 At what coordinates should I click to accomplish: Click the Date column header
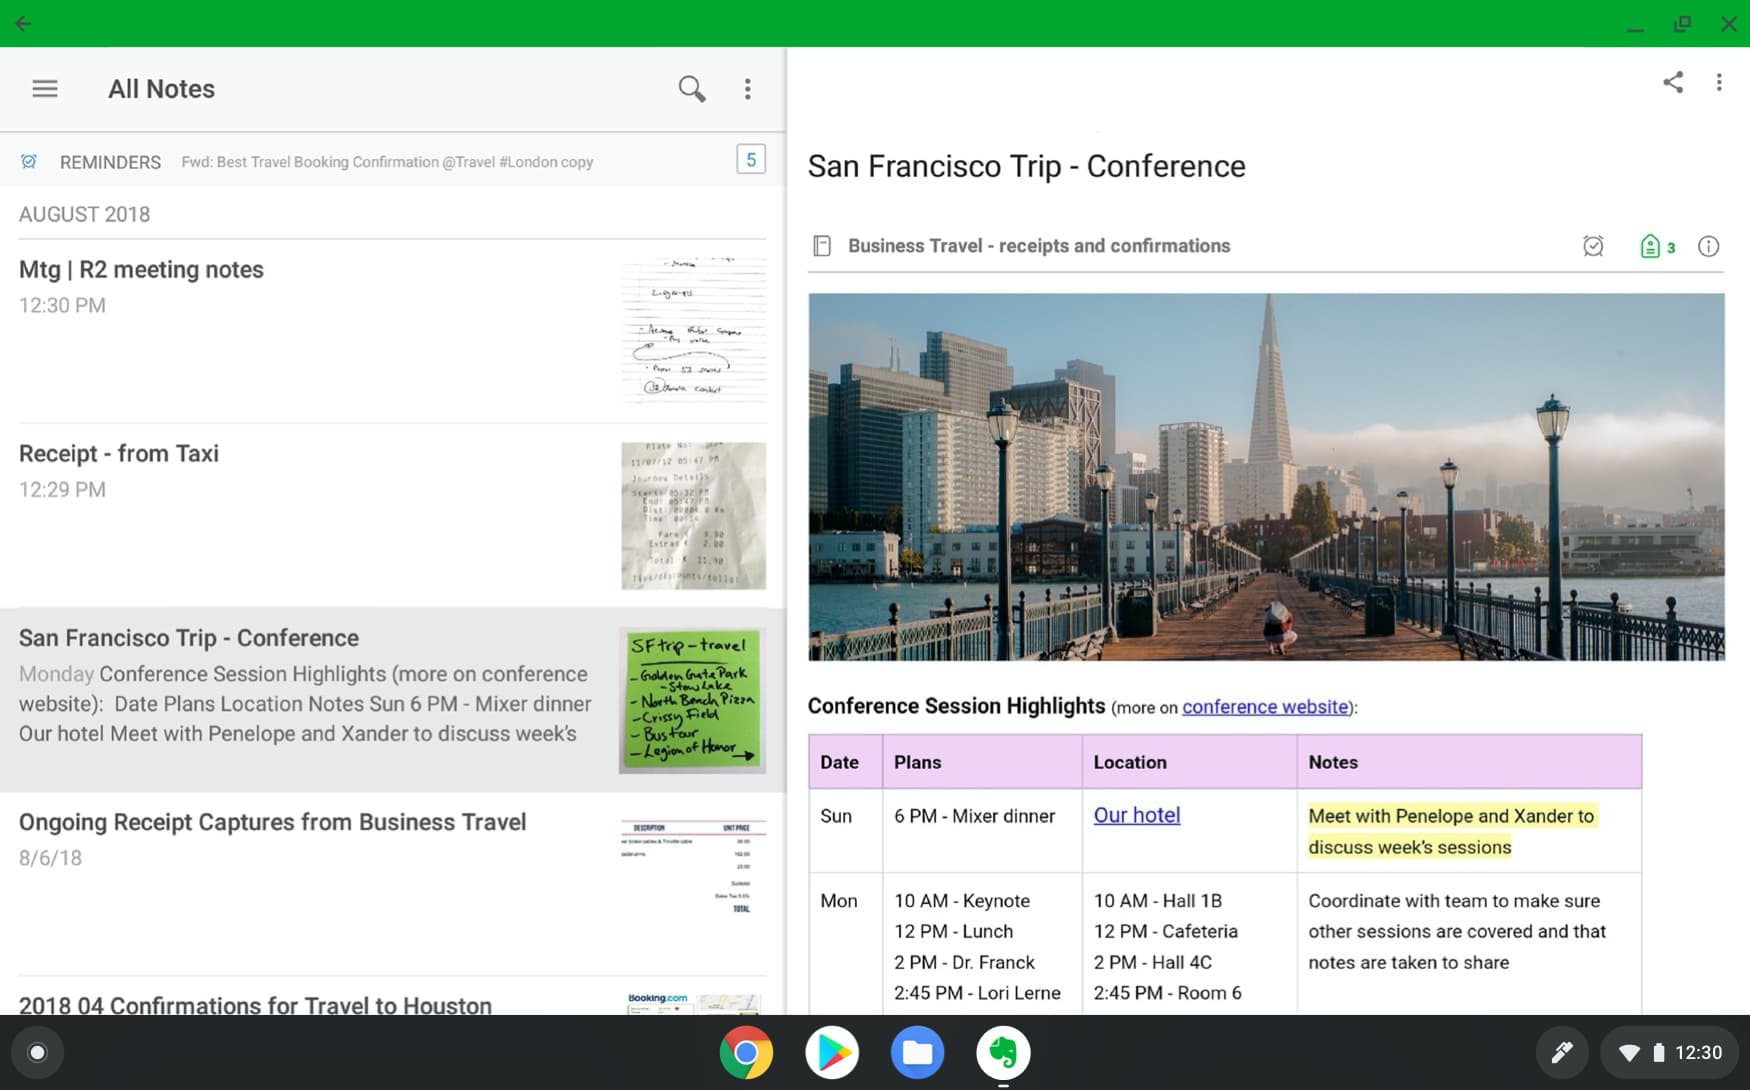click(845, 762)
